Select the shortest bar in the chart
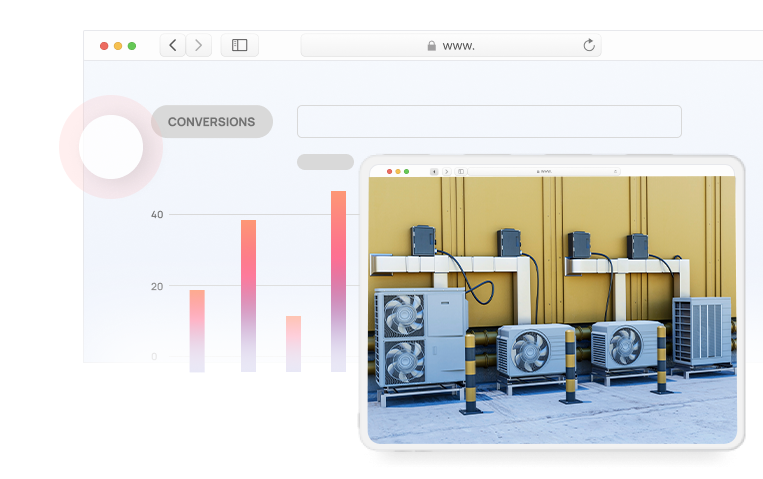The image size is (763, 479). tap(293, 343)
